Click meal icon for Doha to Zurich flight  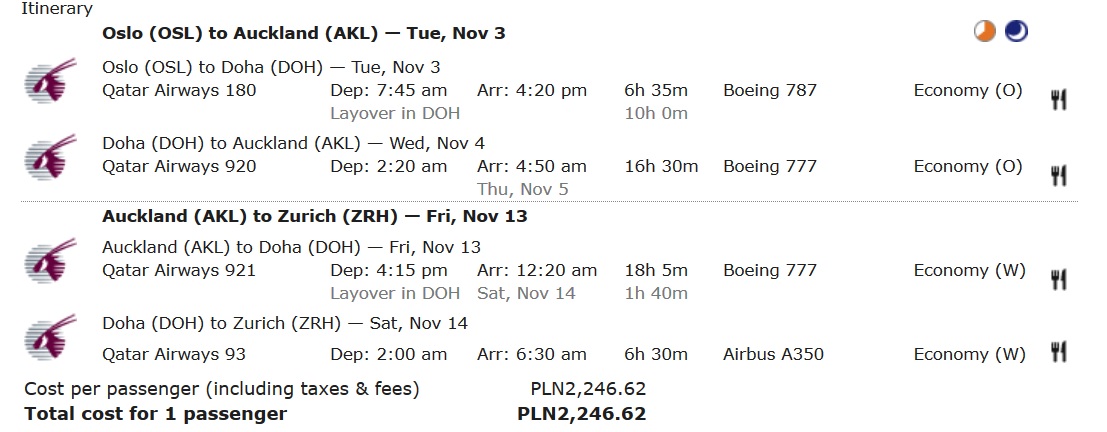click(x=1058, y=352)
